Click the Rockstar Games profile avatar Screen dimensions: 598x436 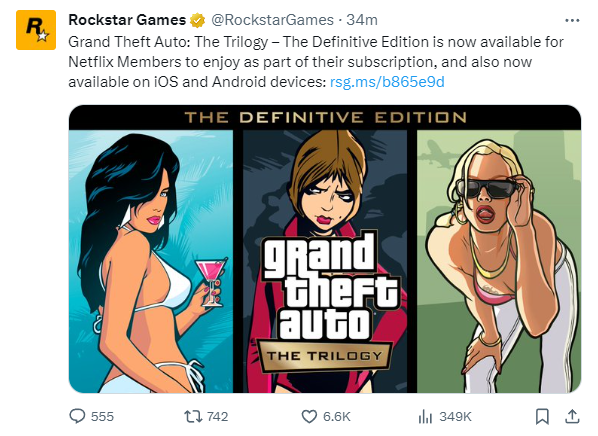click(36, 30)
